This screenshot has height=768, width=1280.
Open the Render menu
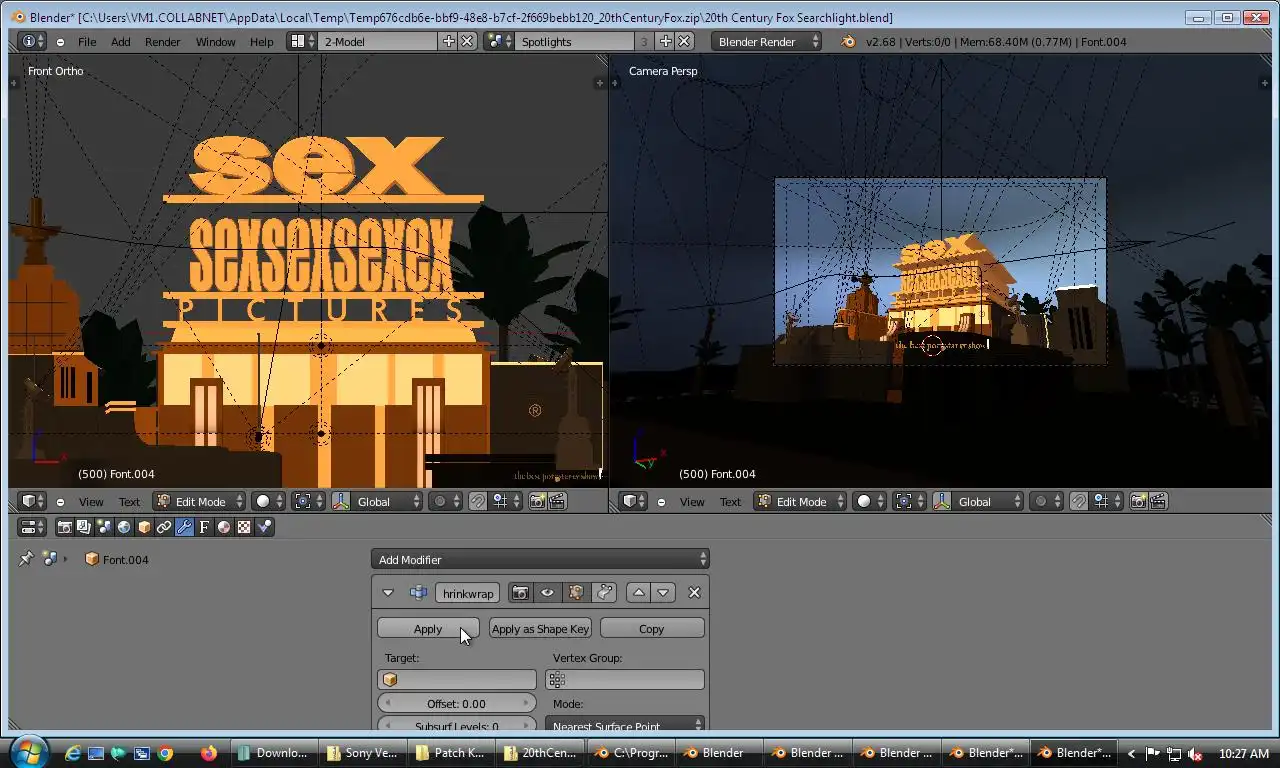tap(162, 41)
